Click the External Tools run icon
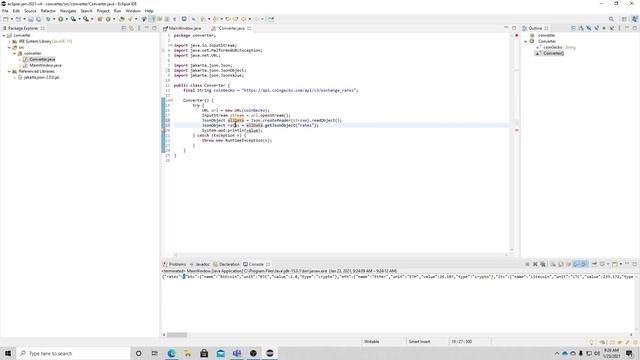640x360 pixels. click(86, 19)
